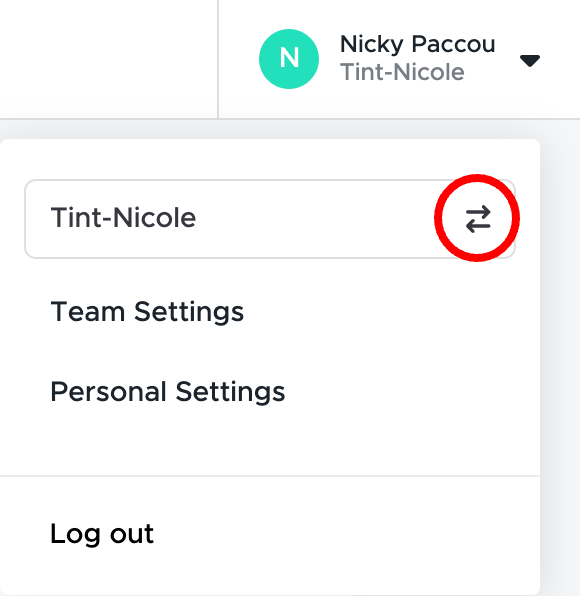Click blank space between Tint-Nicole text and swap icon
This screenshot has width=580, height=596.
(327, 219)
